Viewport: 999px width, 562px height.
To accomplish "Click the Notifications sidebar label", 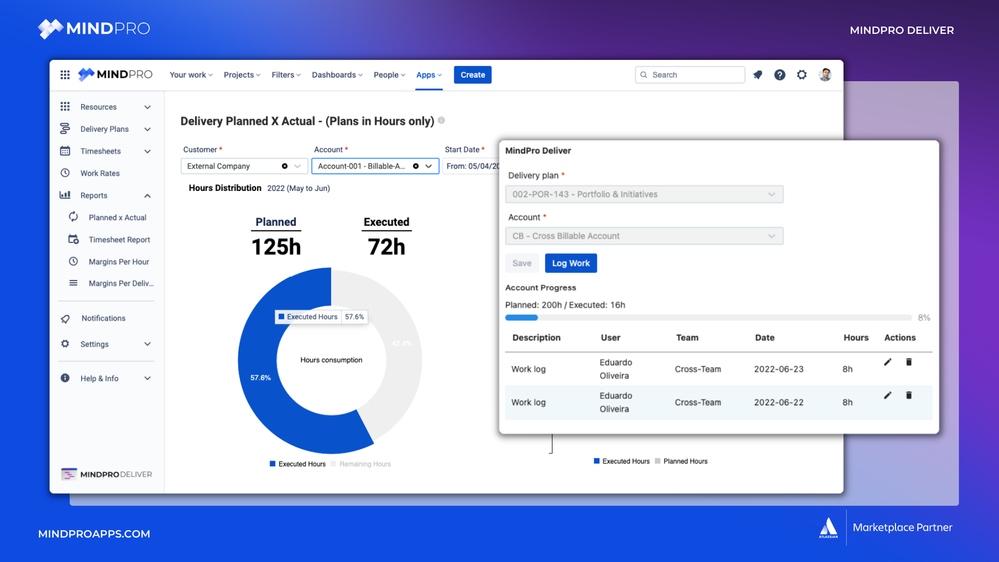I will click(103, 318).
